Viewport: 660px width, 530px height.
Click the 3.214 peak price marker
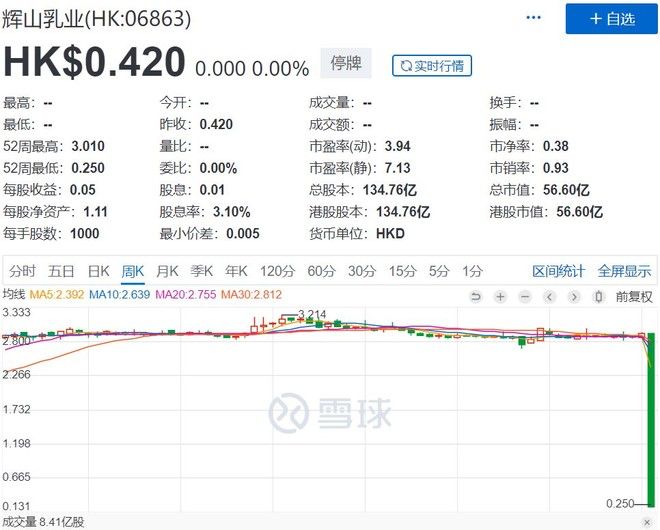(312, 314)
